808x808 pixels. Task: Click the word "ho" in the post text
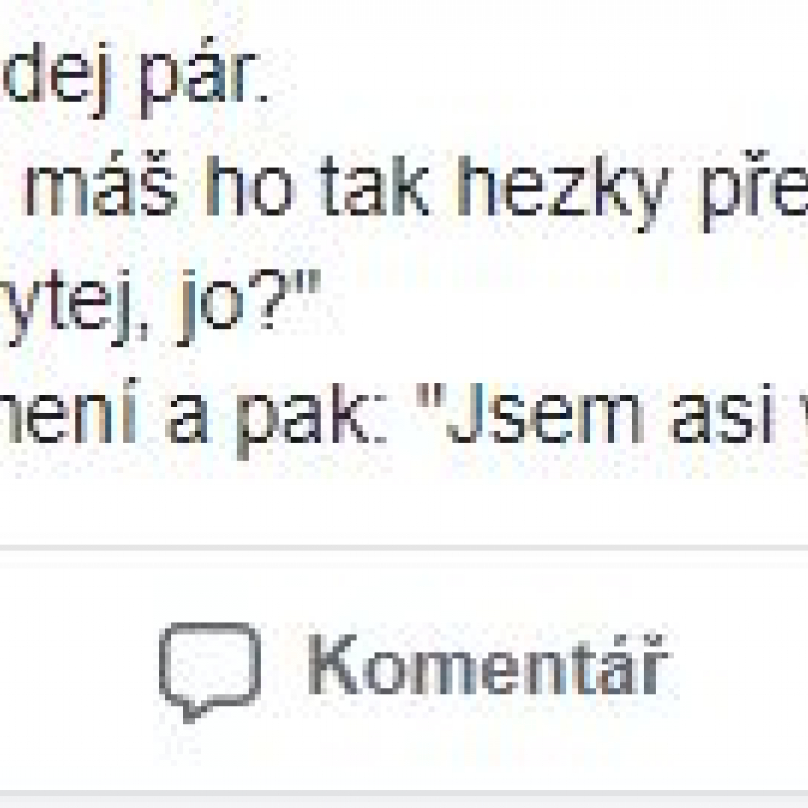(x=251, y=184)
